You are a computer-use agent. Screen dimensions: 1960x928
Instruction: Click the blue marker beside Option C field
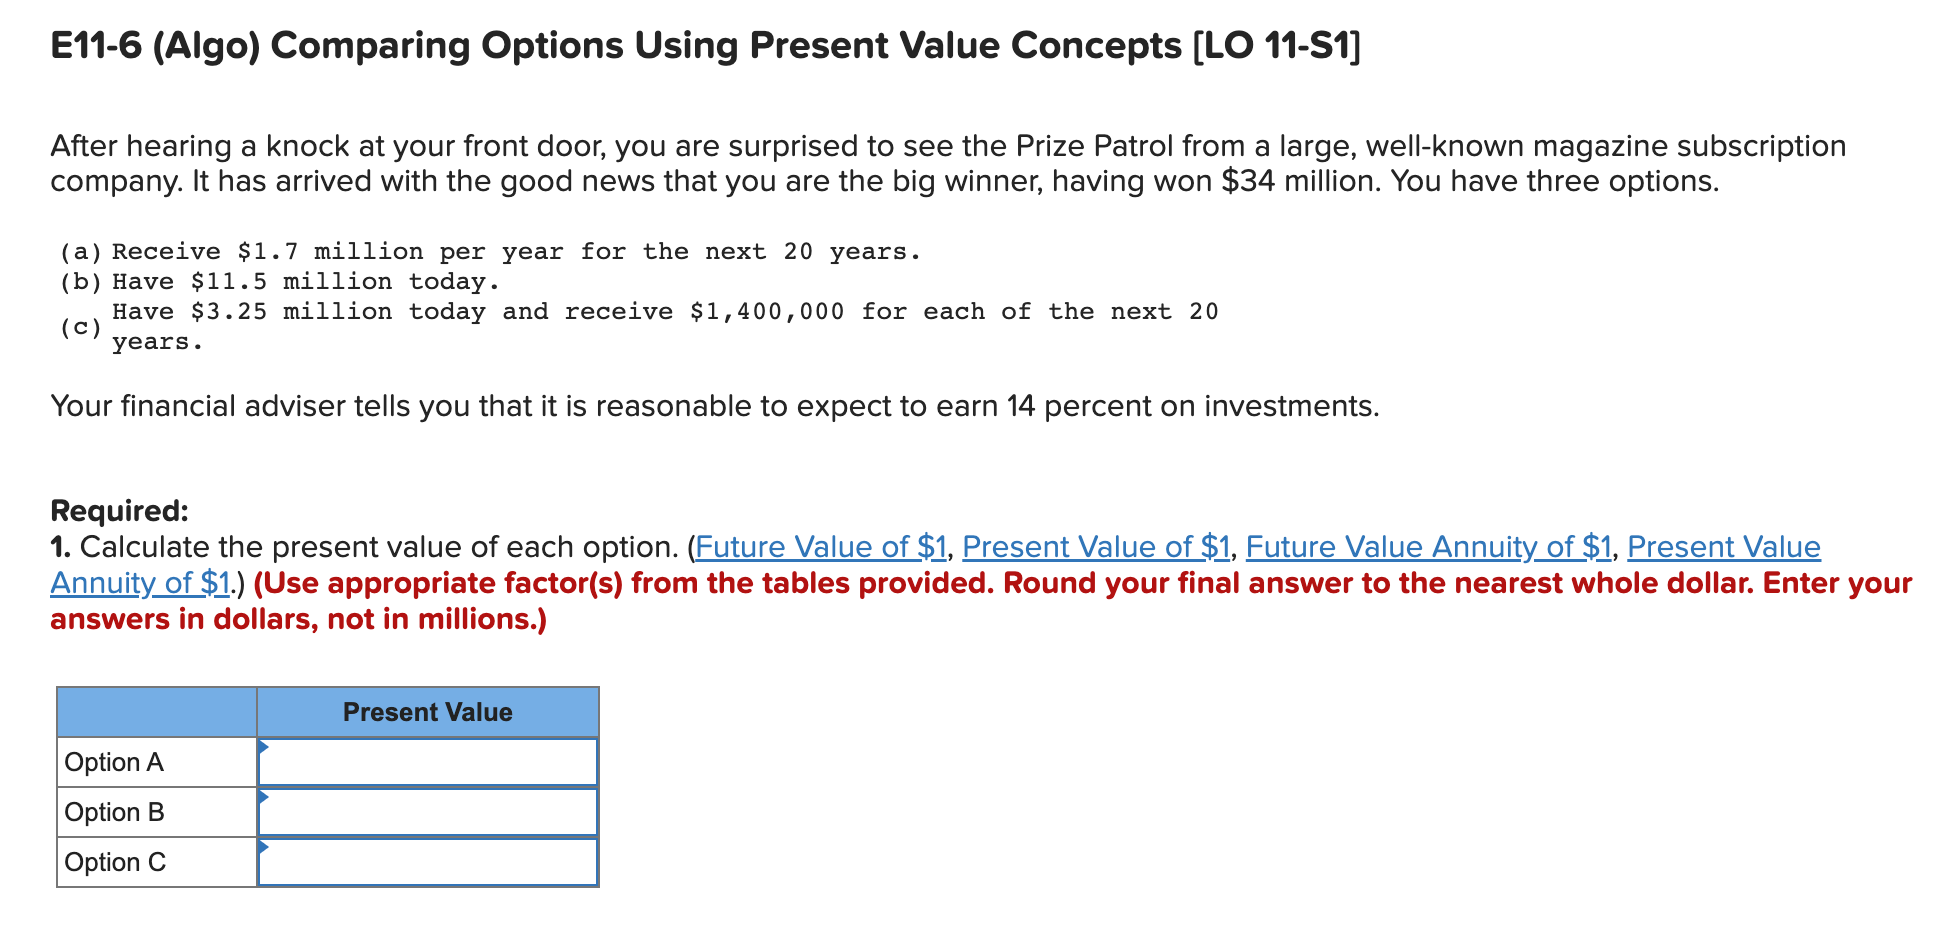click(264, 848)
